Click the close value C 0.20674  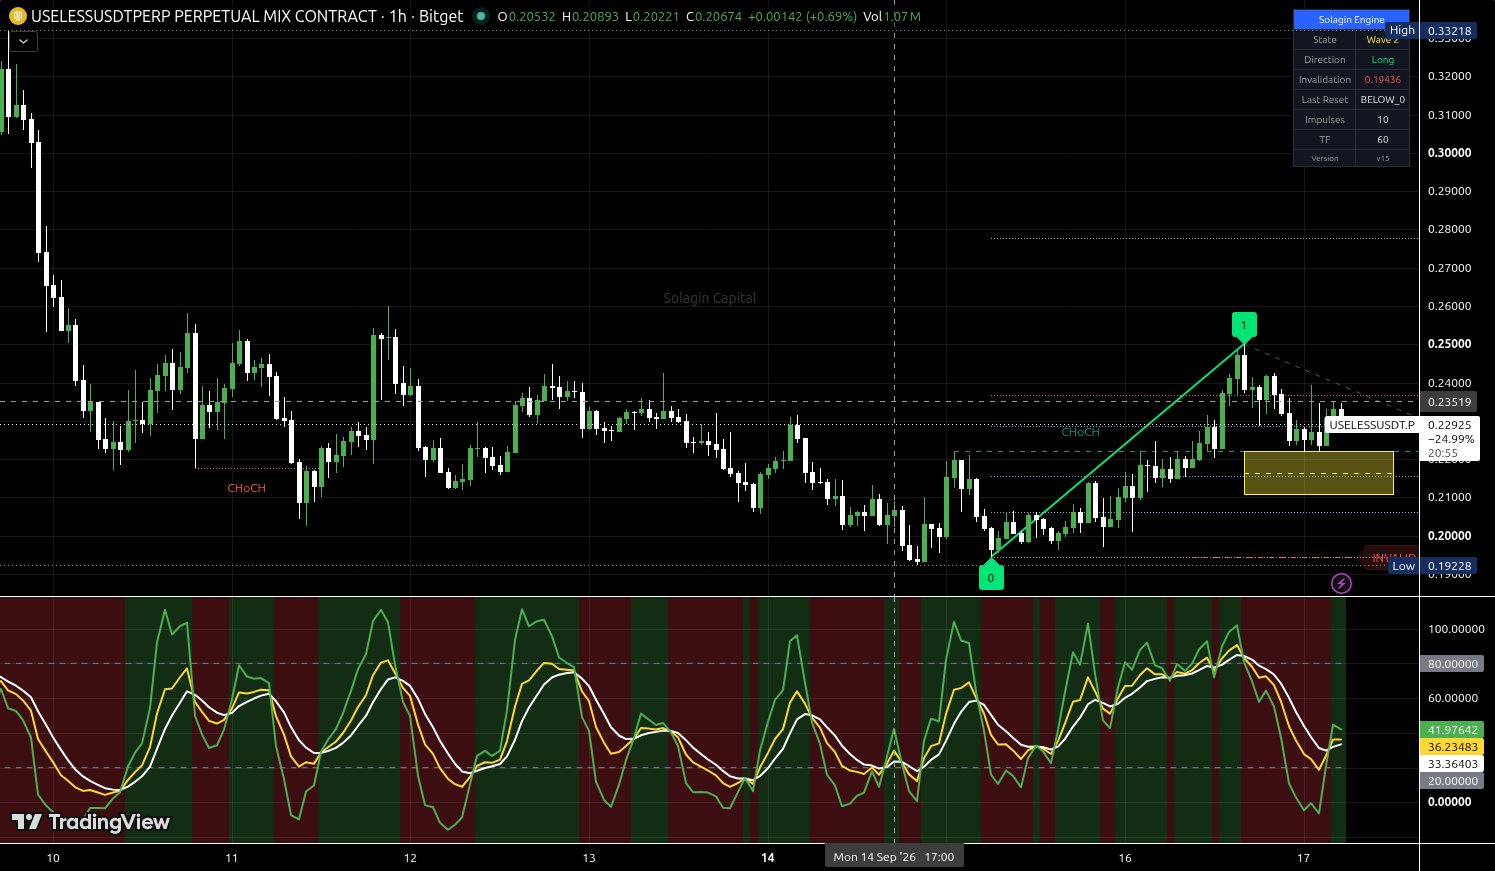(714, 16)
